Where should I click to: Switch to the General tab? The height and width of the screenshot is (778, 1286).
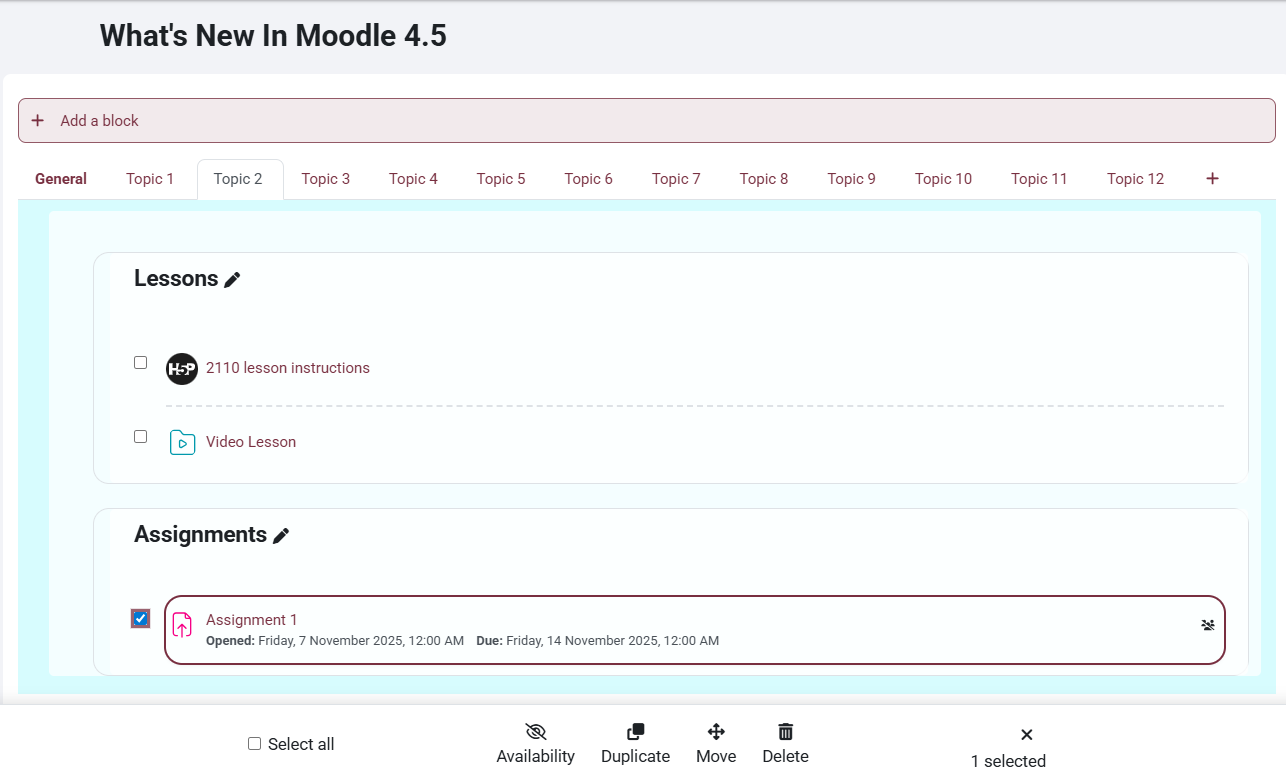61,179
